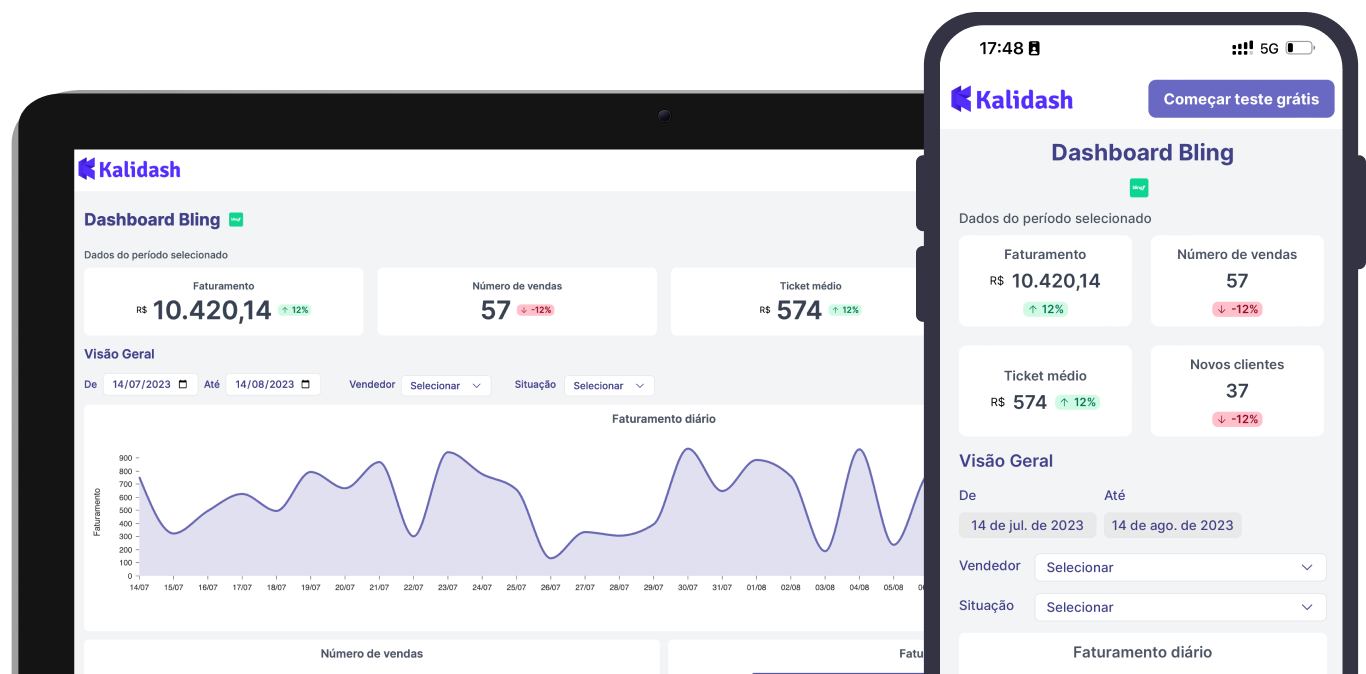This screenshot has height=674, width=1366.
Task: Tap the Visão Geral heading on the phone
Action: 1006,461
